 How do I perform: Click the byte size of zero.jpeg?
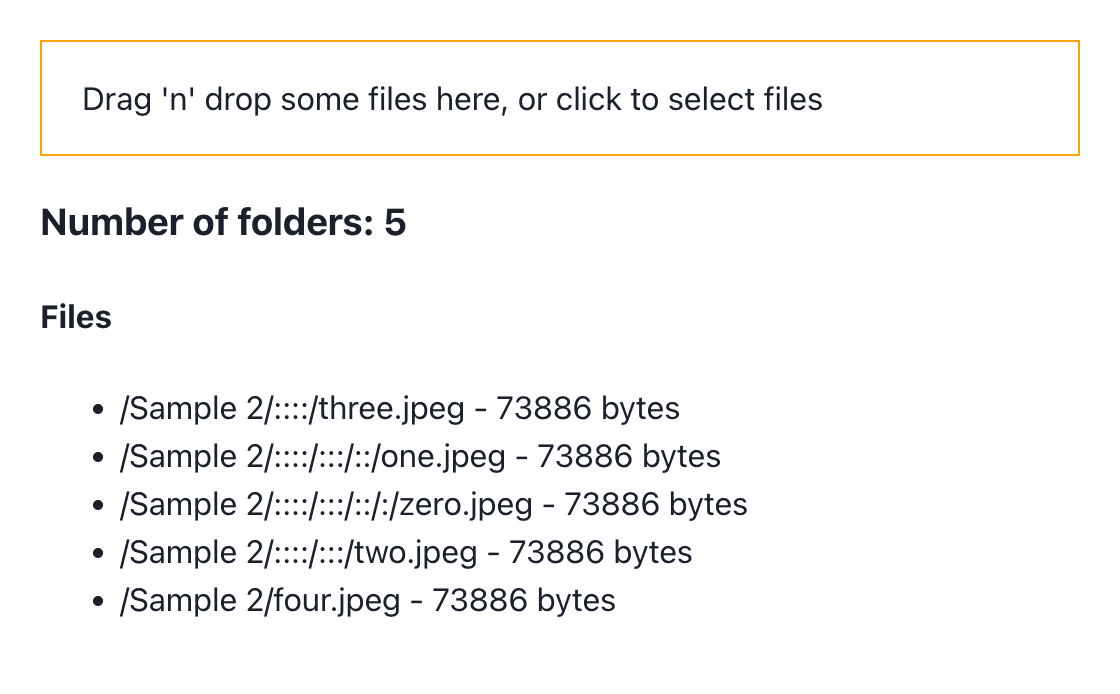pyautogui.click(x=656, y=505)
